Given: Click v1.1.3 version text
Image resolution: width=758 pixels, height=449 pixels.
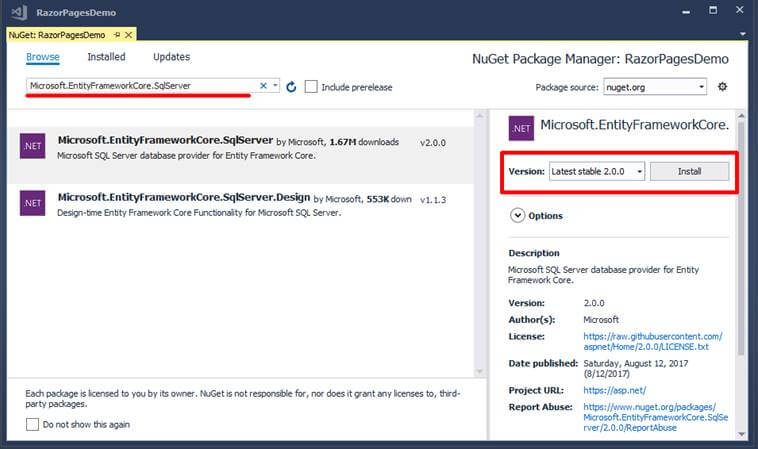Looking at the screenshot, I should coord(433,200).
